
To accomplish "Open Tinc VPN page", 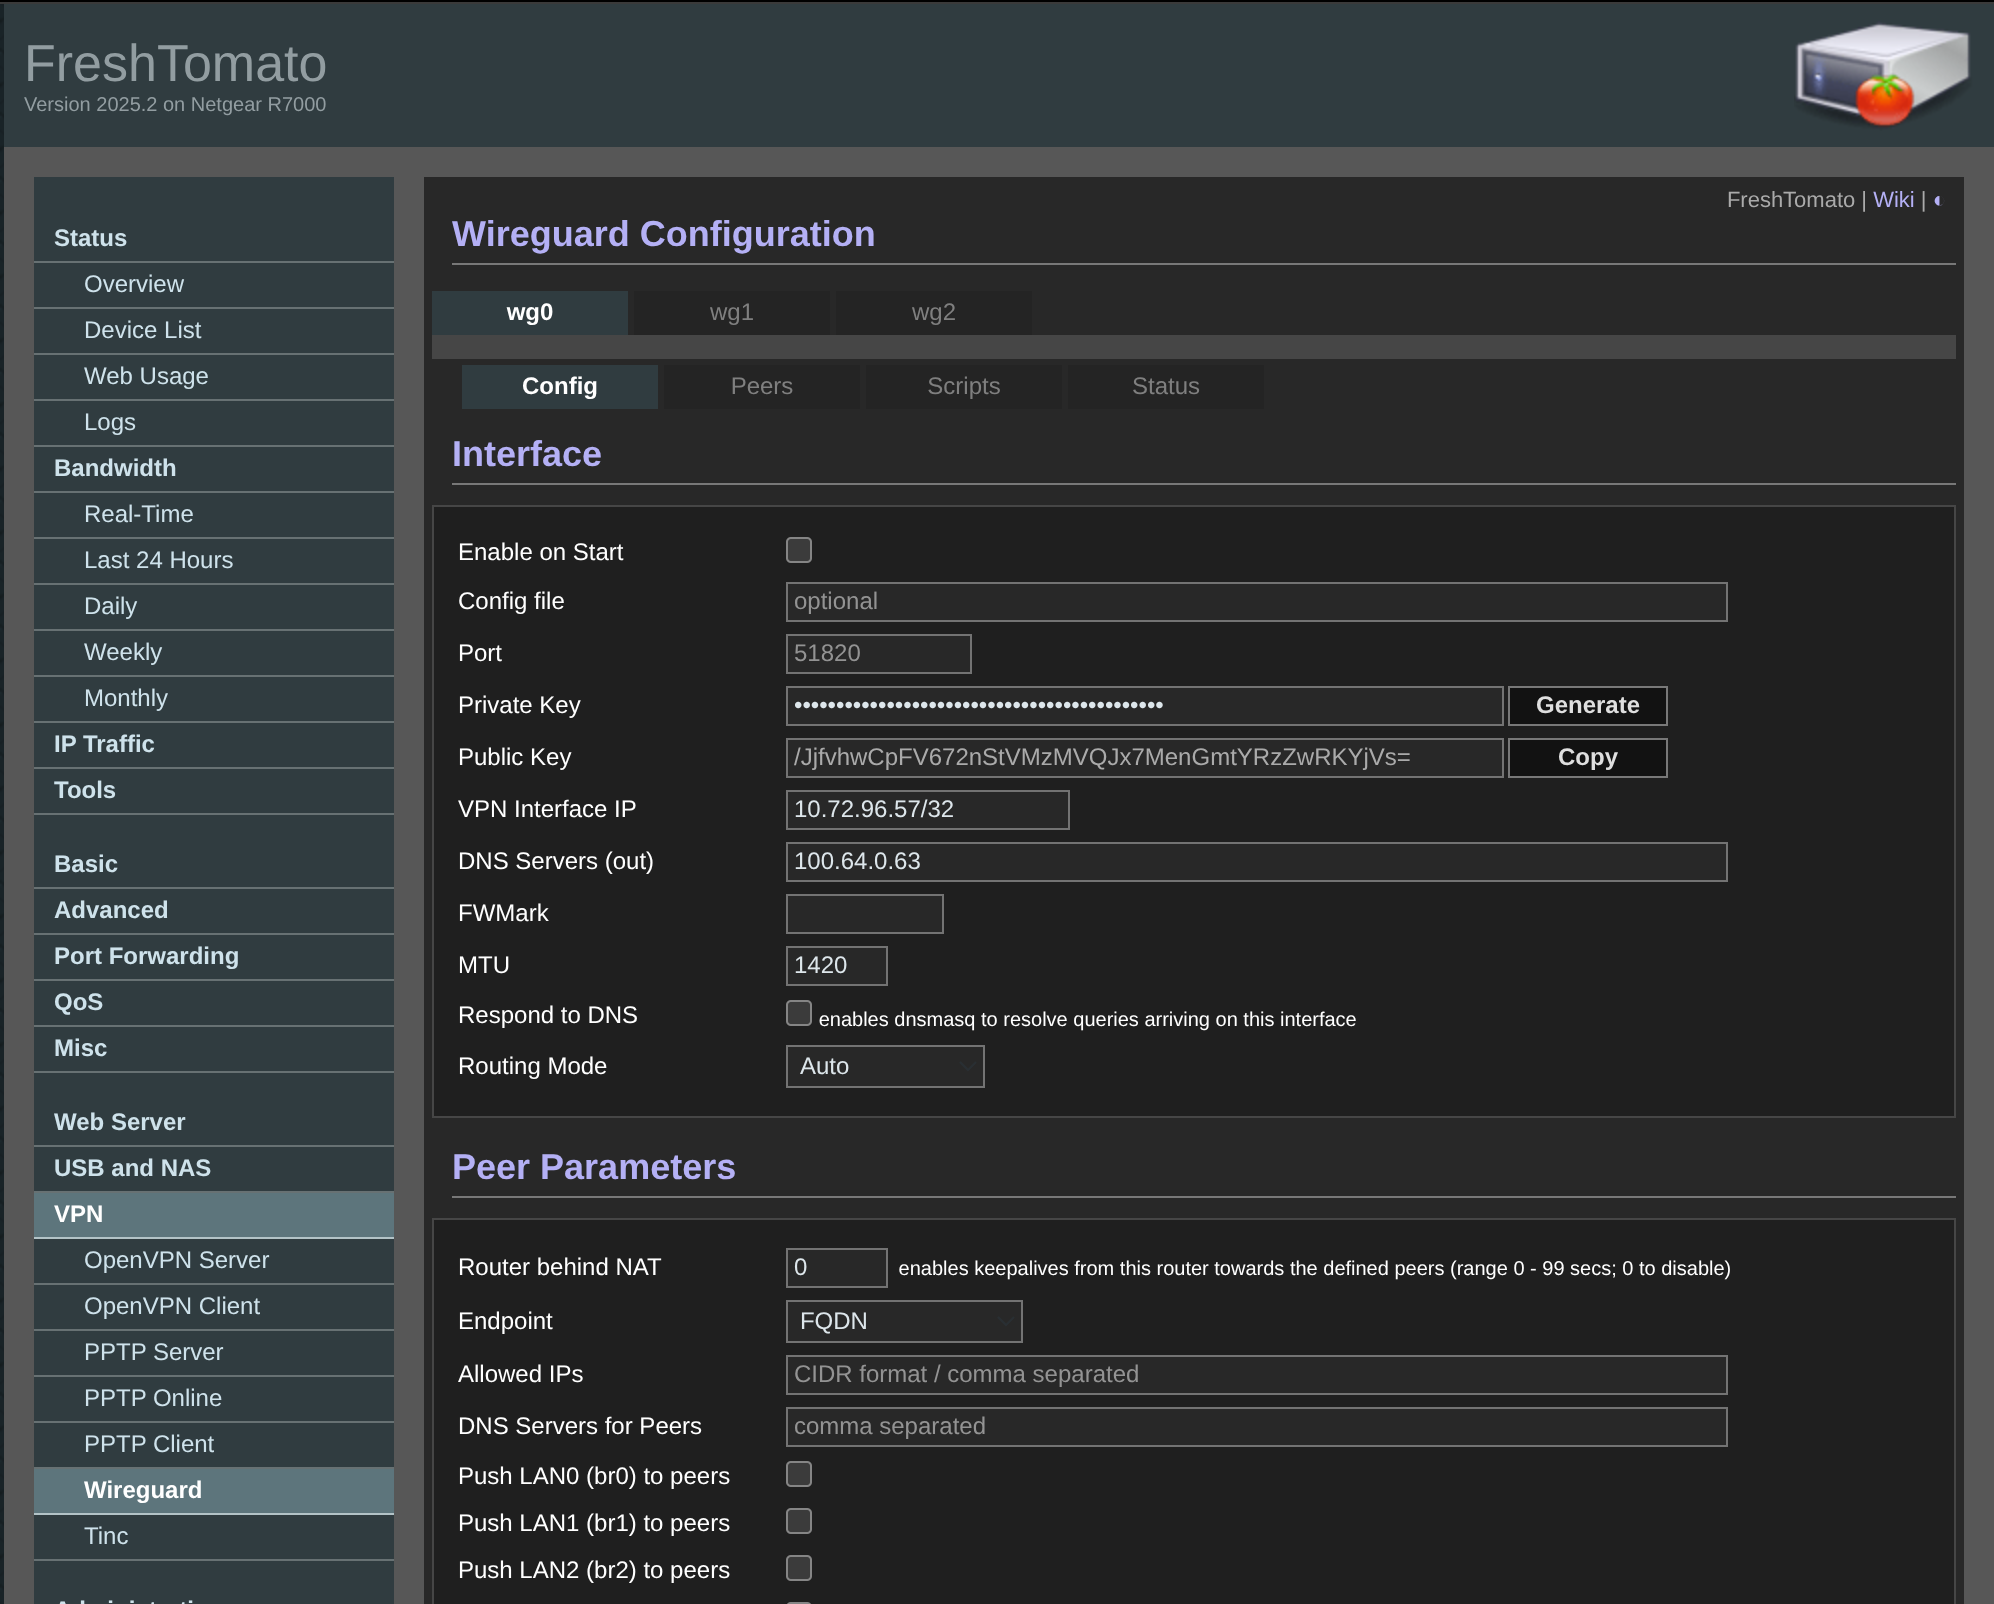I will (x=214, y=1537).
